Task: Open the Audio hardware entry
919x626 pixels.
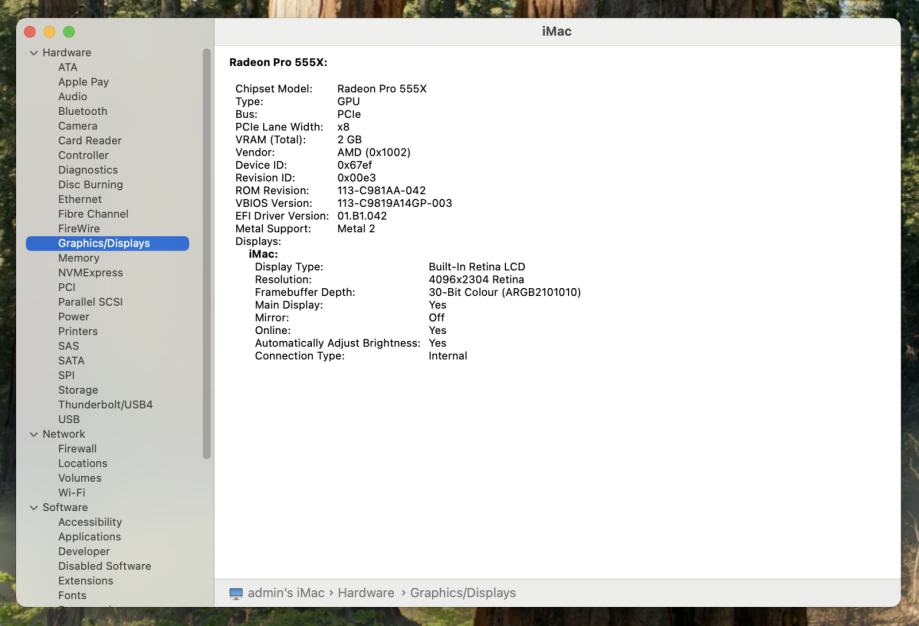Action: (x=72, y=97)
